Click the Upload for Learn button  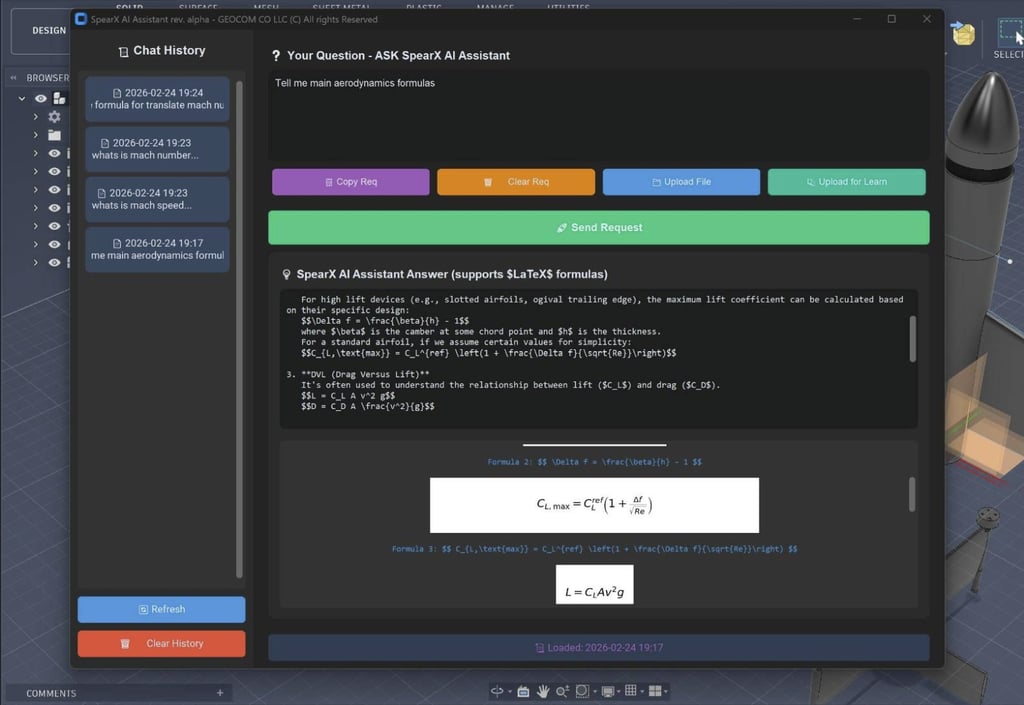pos(846,182)
